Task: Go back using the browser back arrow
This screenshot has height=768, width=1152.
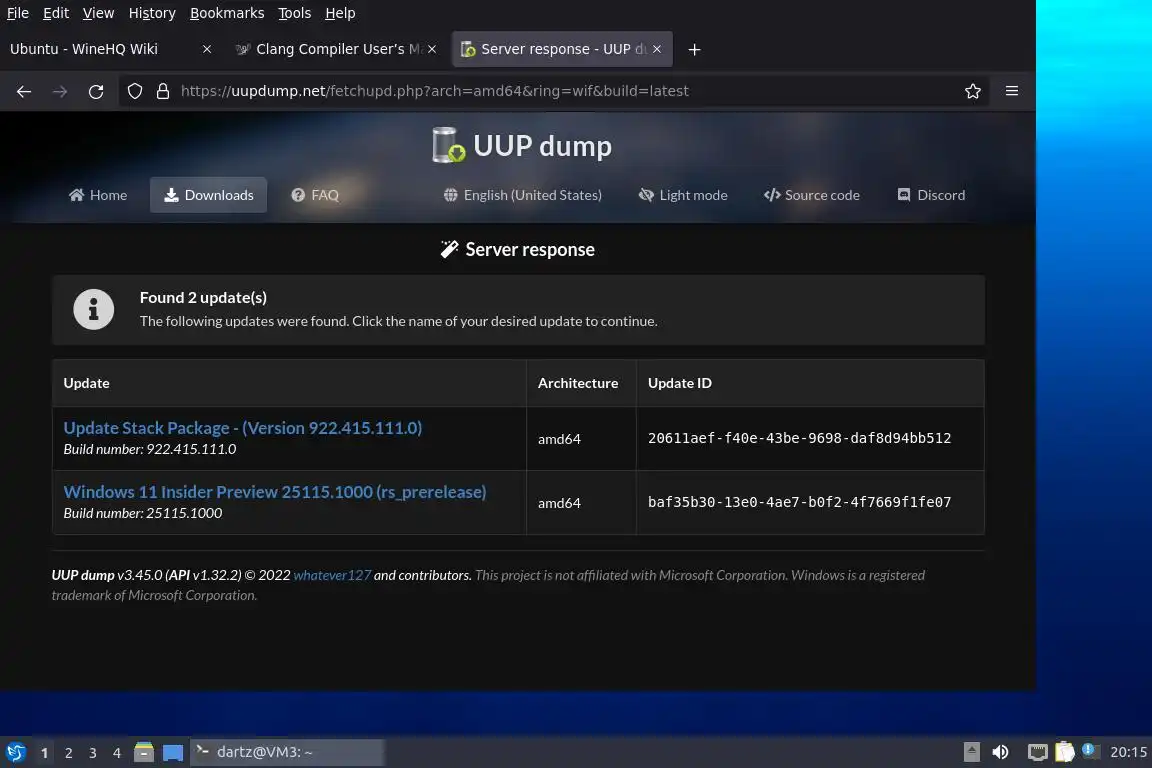Action: click(24, 91)
